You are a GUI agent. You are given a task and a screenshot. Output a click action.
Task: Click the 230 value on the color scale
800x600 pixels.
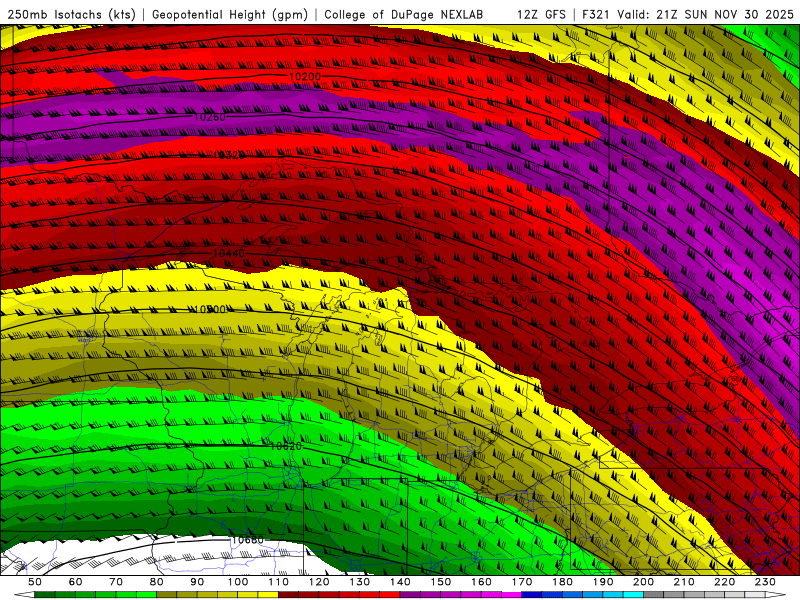point(765,582)
